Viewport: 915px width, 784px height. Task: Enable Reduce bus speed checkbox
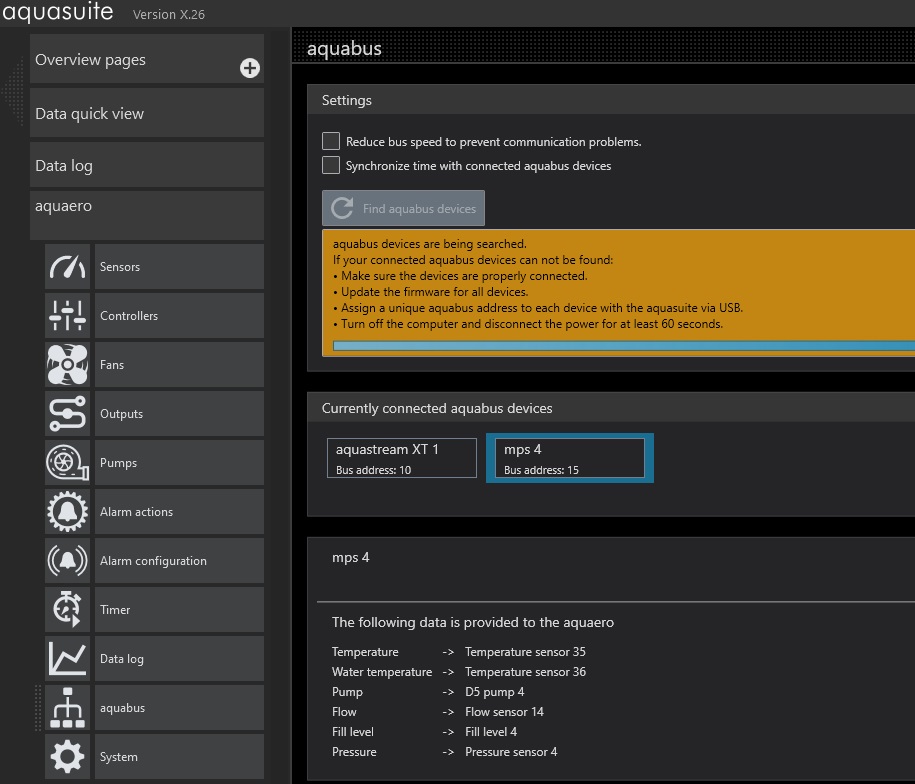(x=331, y=141)
